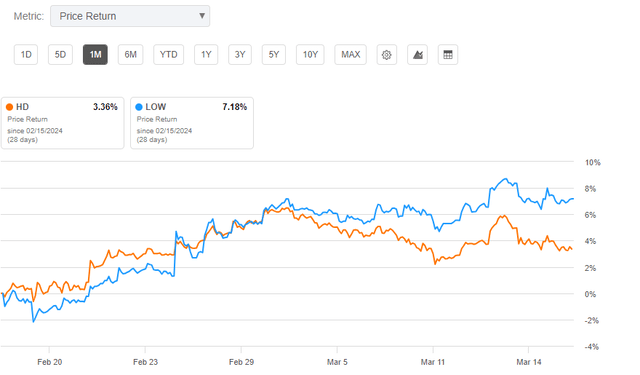The width and height of the screenshot is (640, 375).
Task: Click the Feb 20 date axis label
Action: coord(49,362)
